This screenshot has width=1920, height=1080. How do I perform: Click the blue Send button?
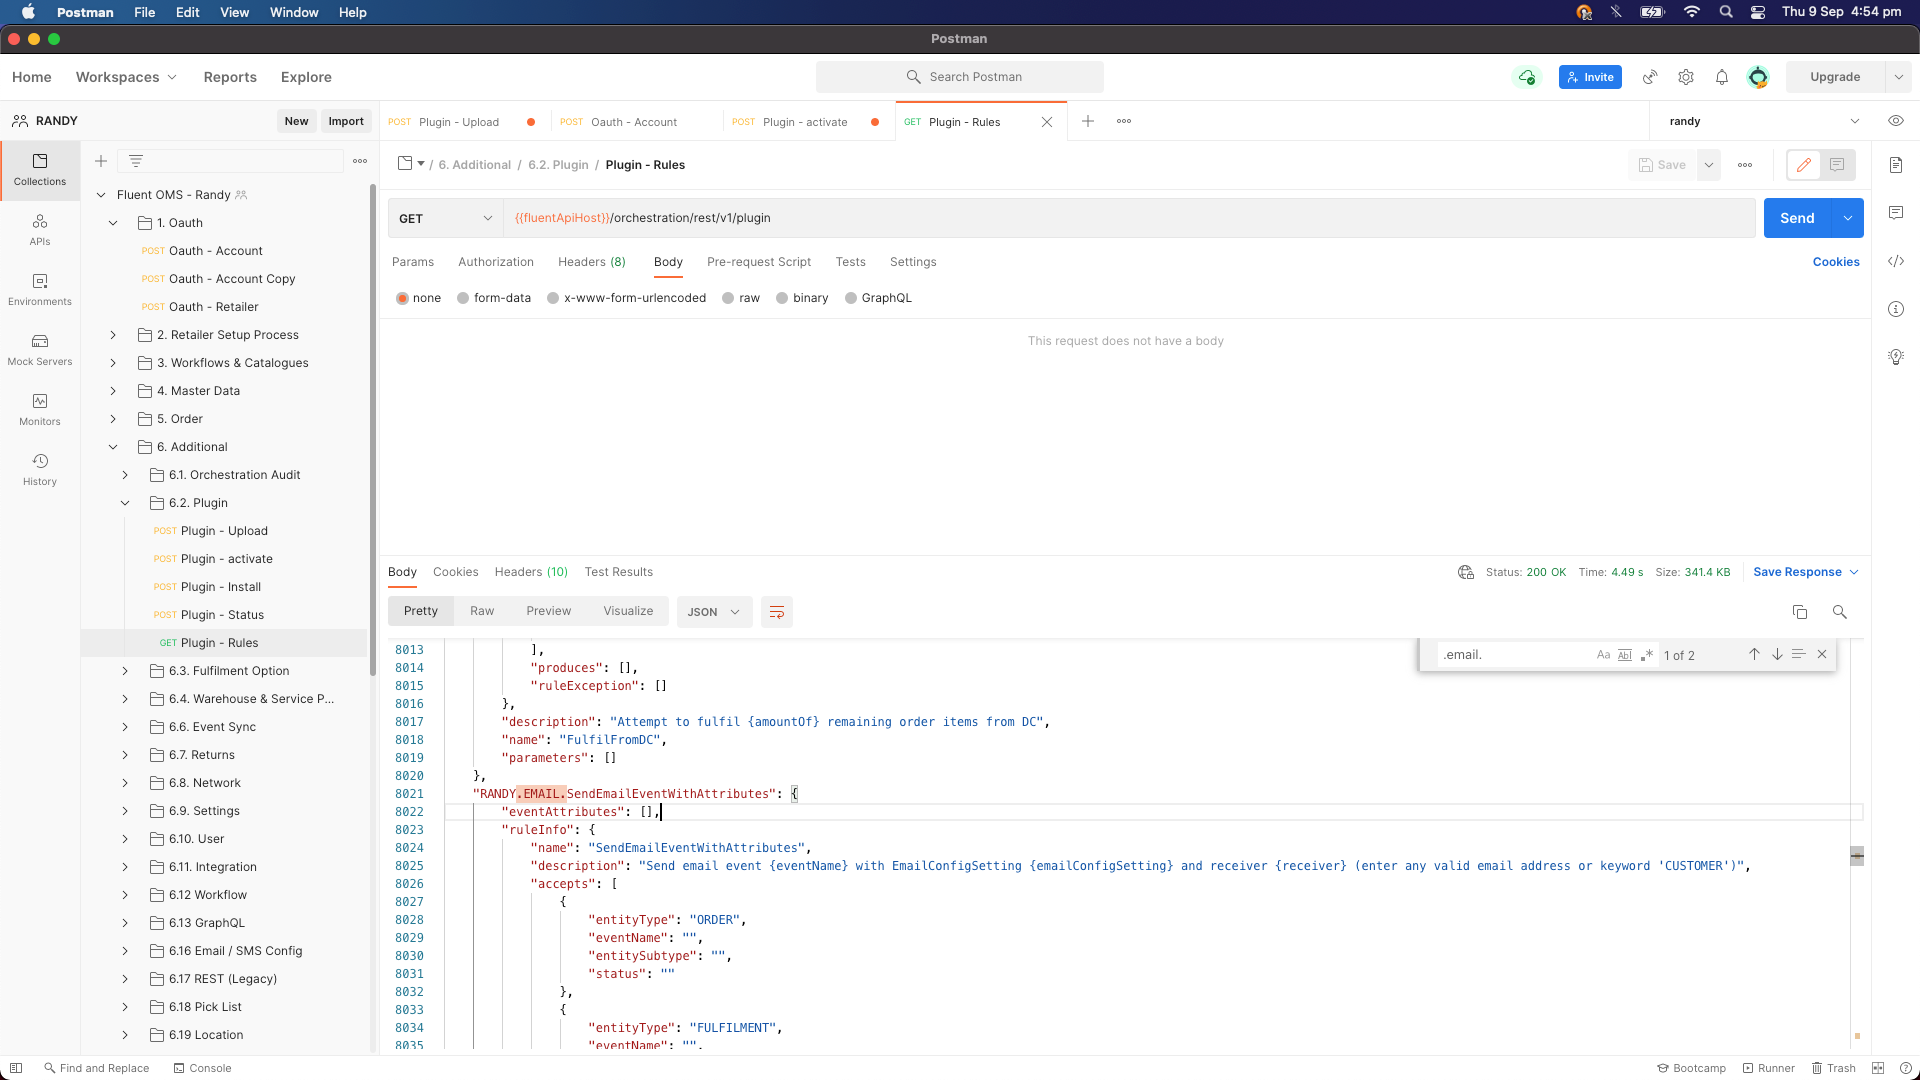coord(1796,218)
